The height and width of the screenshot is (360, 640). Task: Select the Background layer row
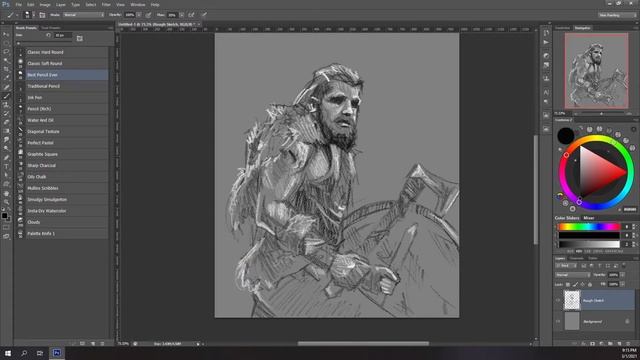point(594,322)
